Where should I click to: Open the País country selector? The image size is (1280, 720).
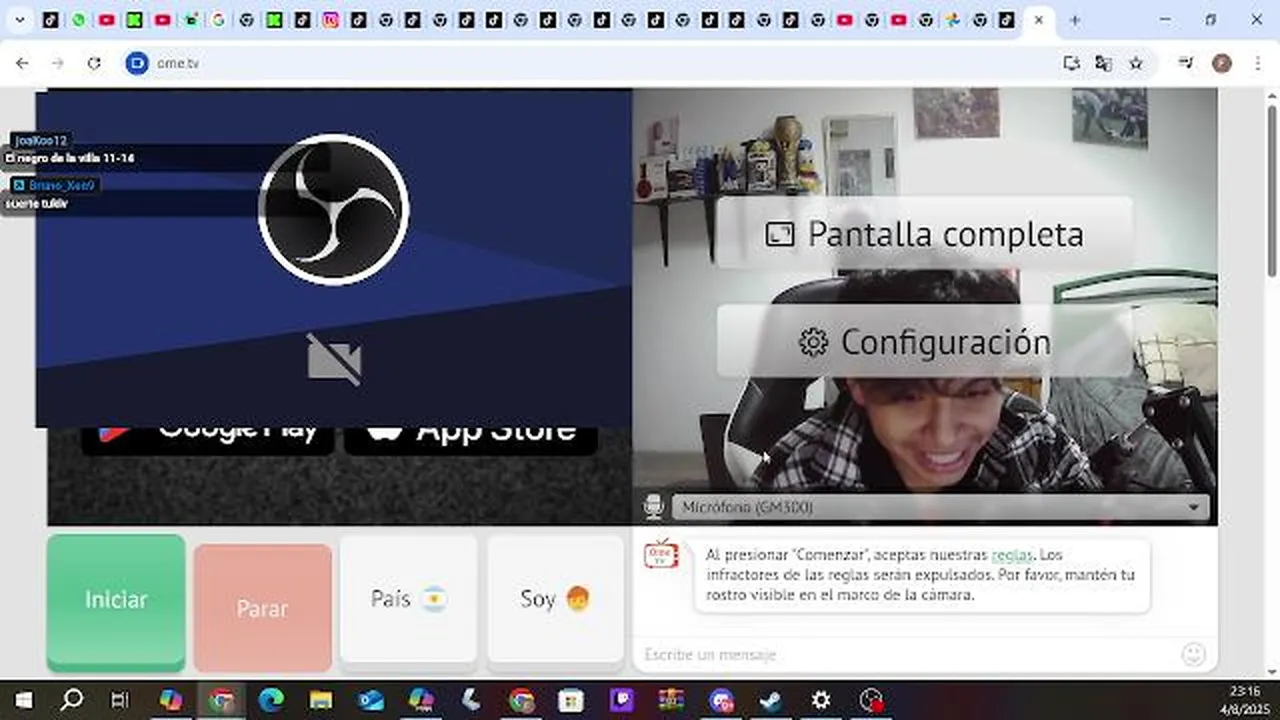[408, 599]
